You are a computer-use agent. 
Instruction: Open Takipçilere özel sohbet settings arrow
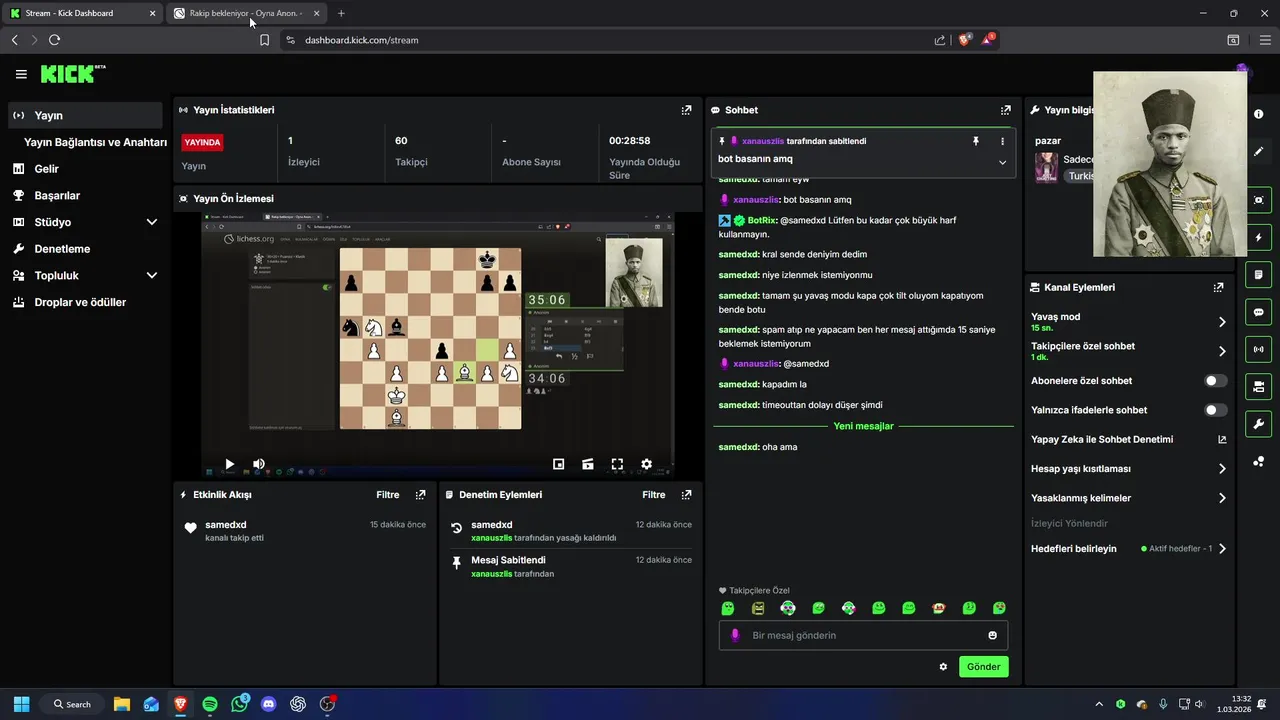[1222, 351]
